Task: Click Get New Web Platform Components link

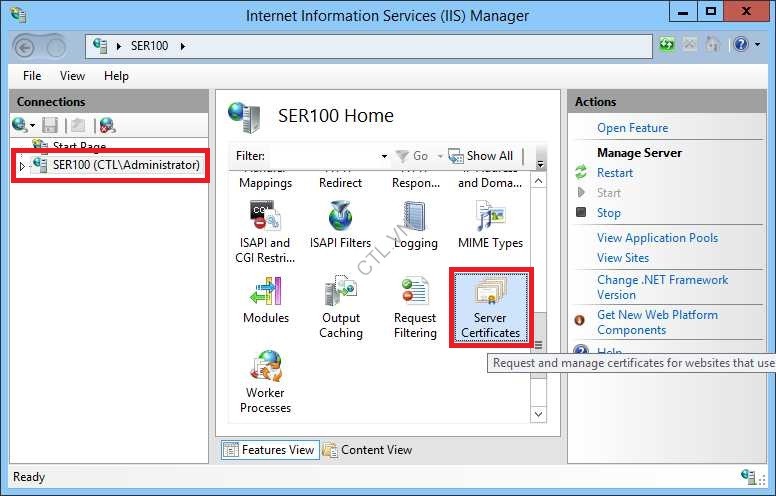Action: (657, 322)
